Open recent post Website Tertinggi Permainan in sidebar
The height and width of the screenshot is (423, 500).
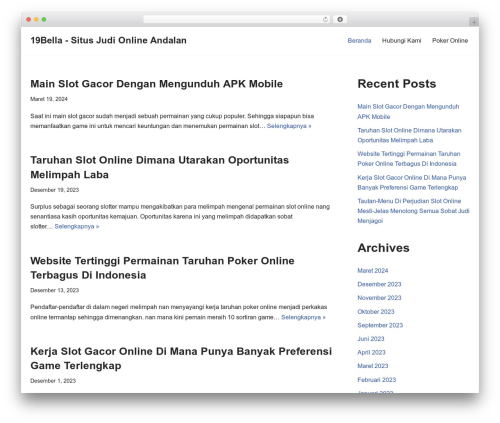click(409, 159)
